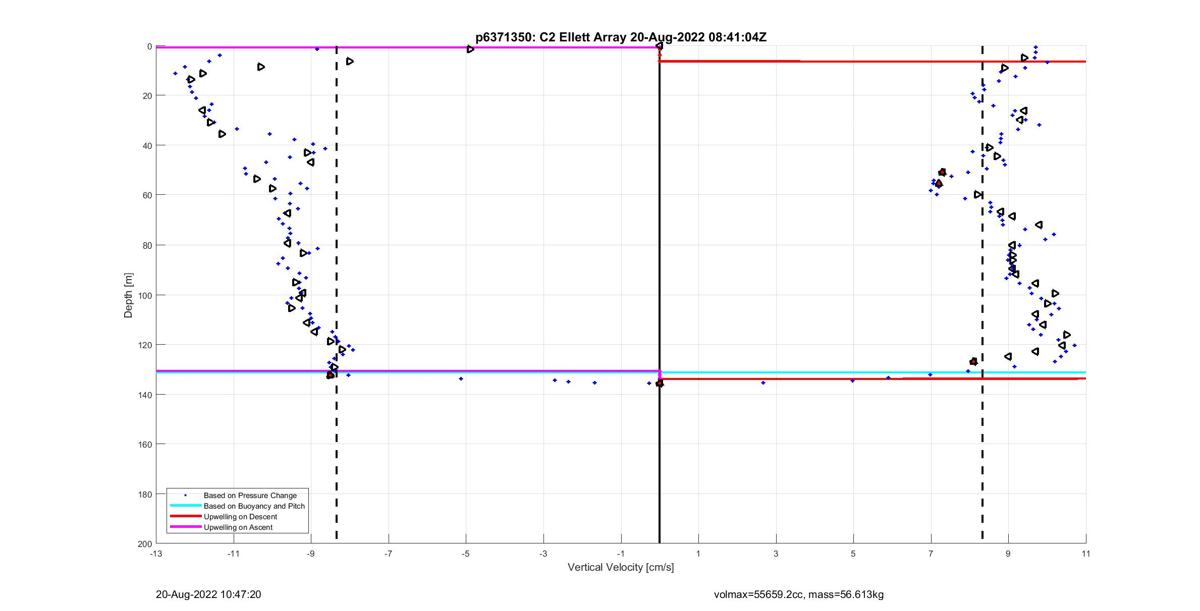Click x-axis tick label '-13'
The width and height of the screenshot is (1200, 611).
click(156, 553)
